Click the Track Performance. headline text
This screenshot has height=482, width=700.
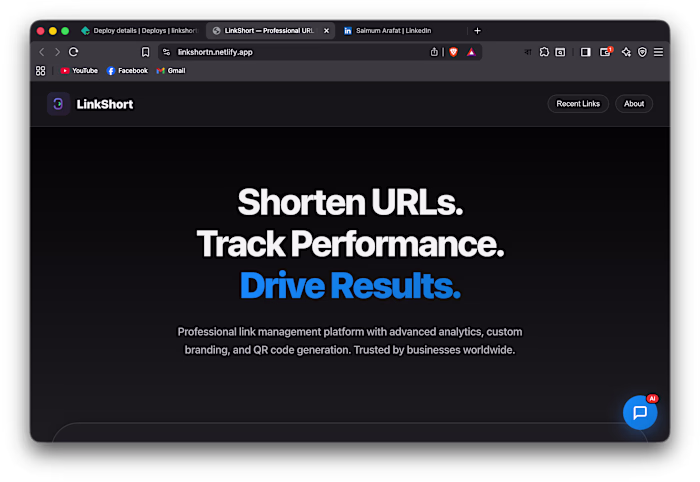click(x=350, y=244)
